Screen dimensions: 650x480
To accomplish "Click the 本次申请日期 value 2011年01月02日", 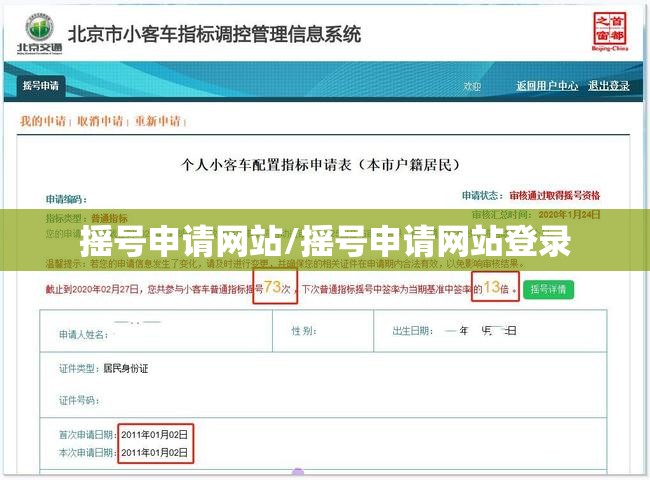I will coord(154,452).
